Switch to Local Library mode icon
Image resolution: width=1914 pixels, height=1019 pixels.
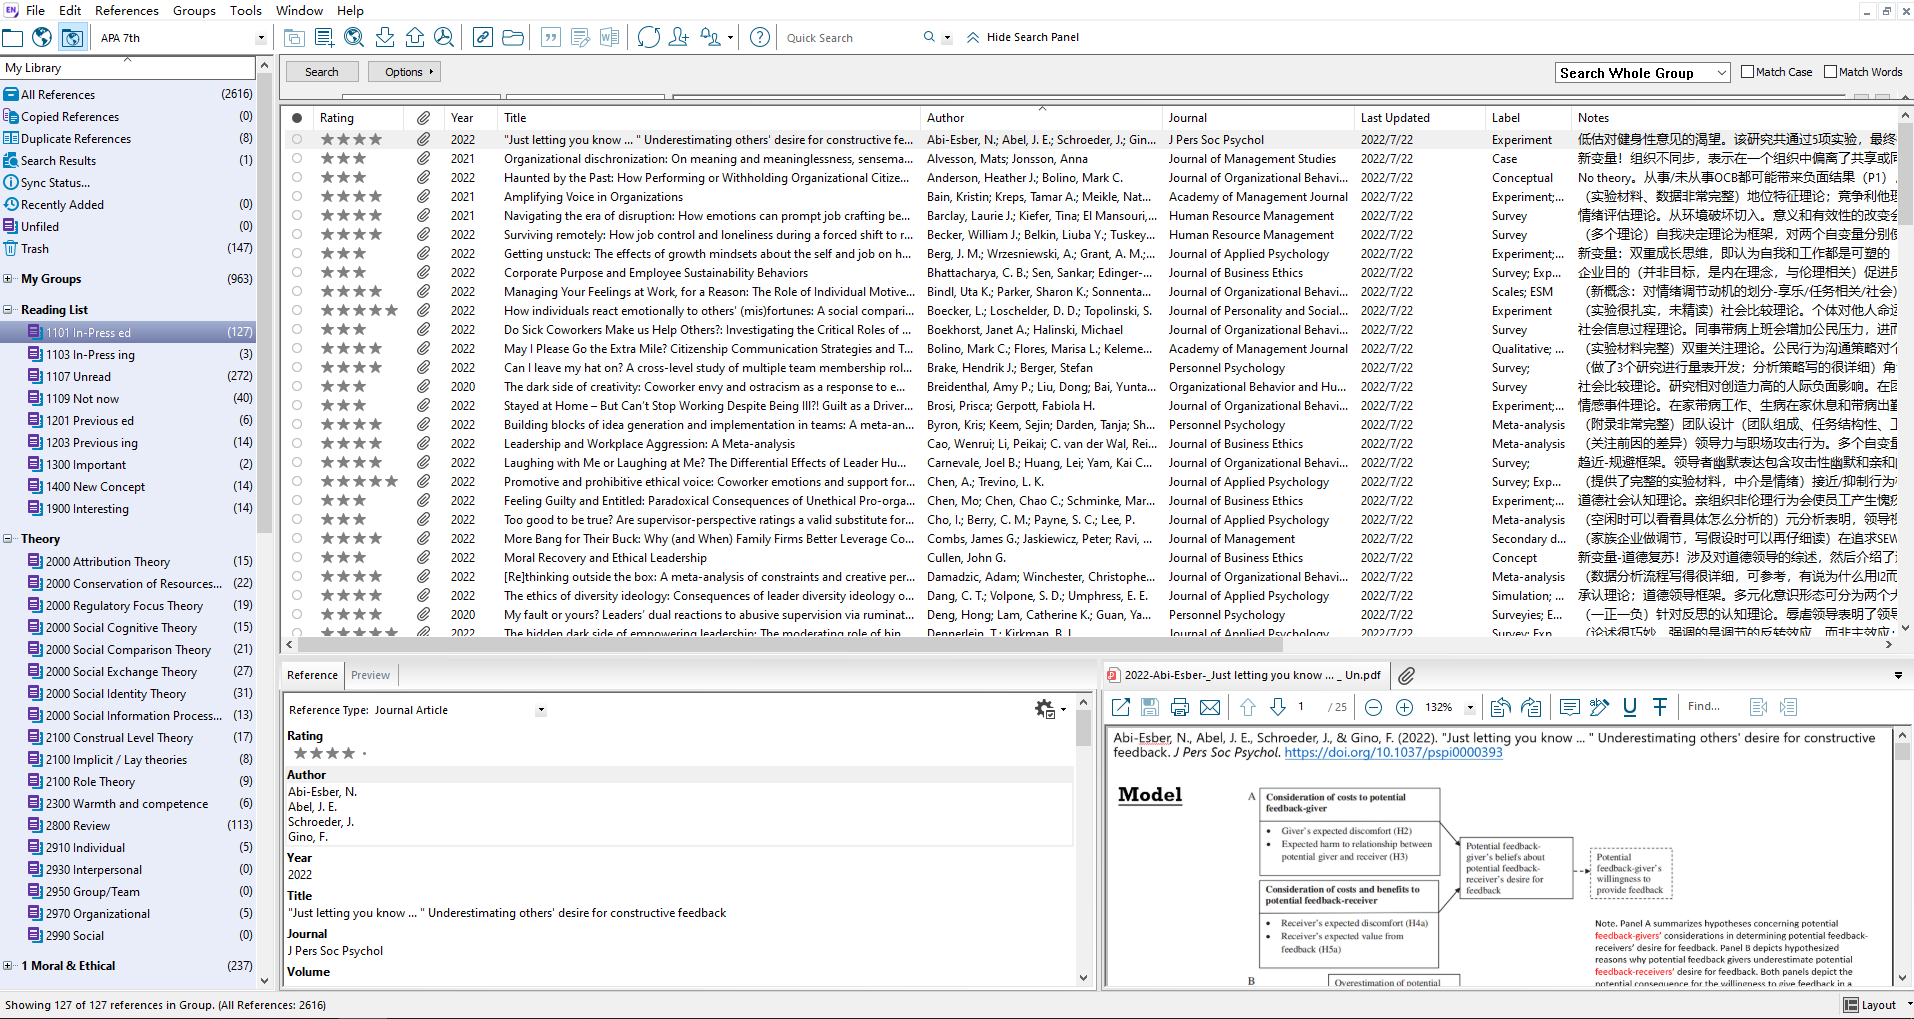pyautogui.click(x=13, y=38)
